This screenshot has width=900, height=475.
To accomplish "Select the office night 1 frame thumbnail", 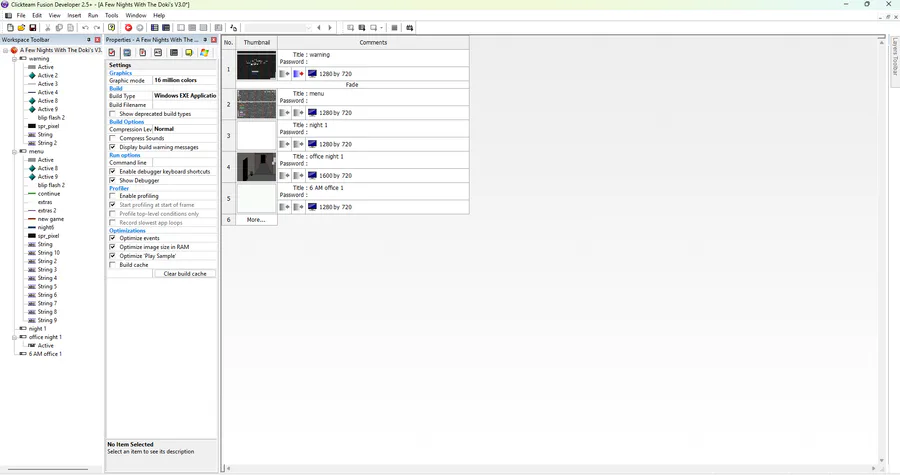I will point(257,167).
